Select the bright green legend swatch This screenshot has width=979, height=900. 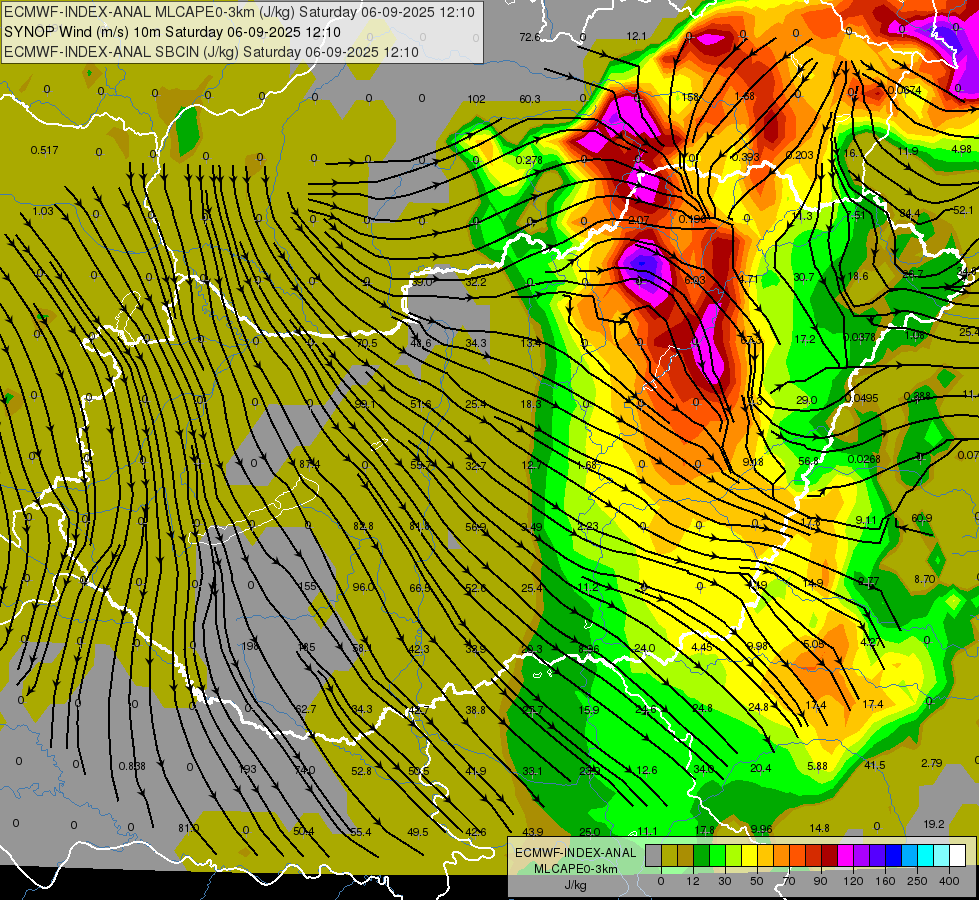(x=717, y=855)
